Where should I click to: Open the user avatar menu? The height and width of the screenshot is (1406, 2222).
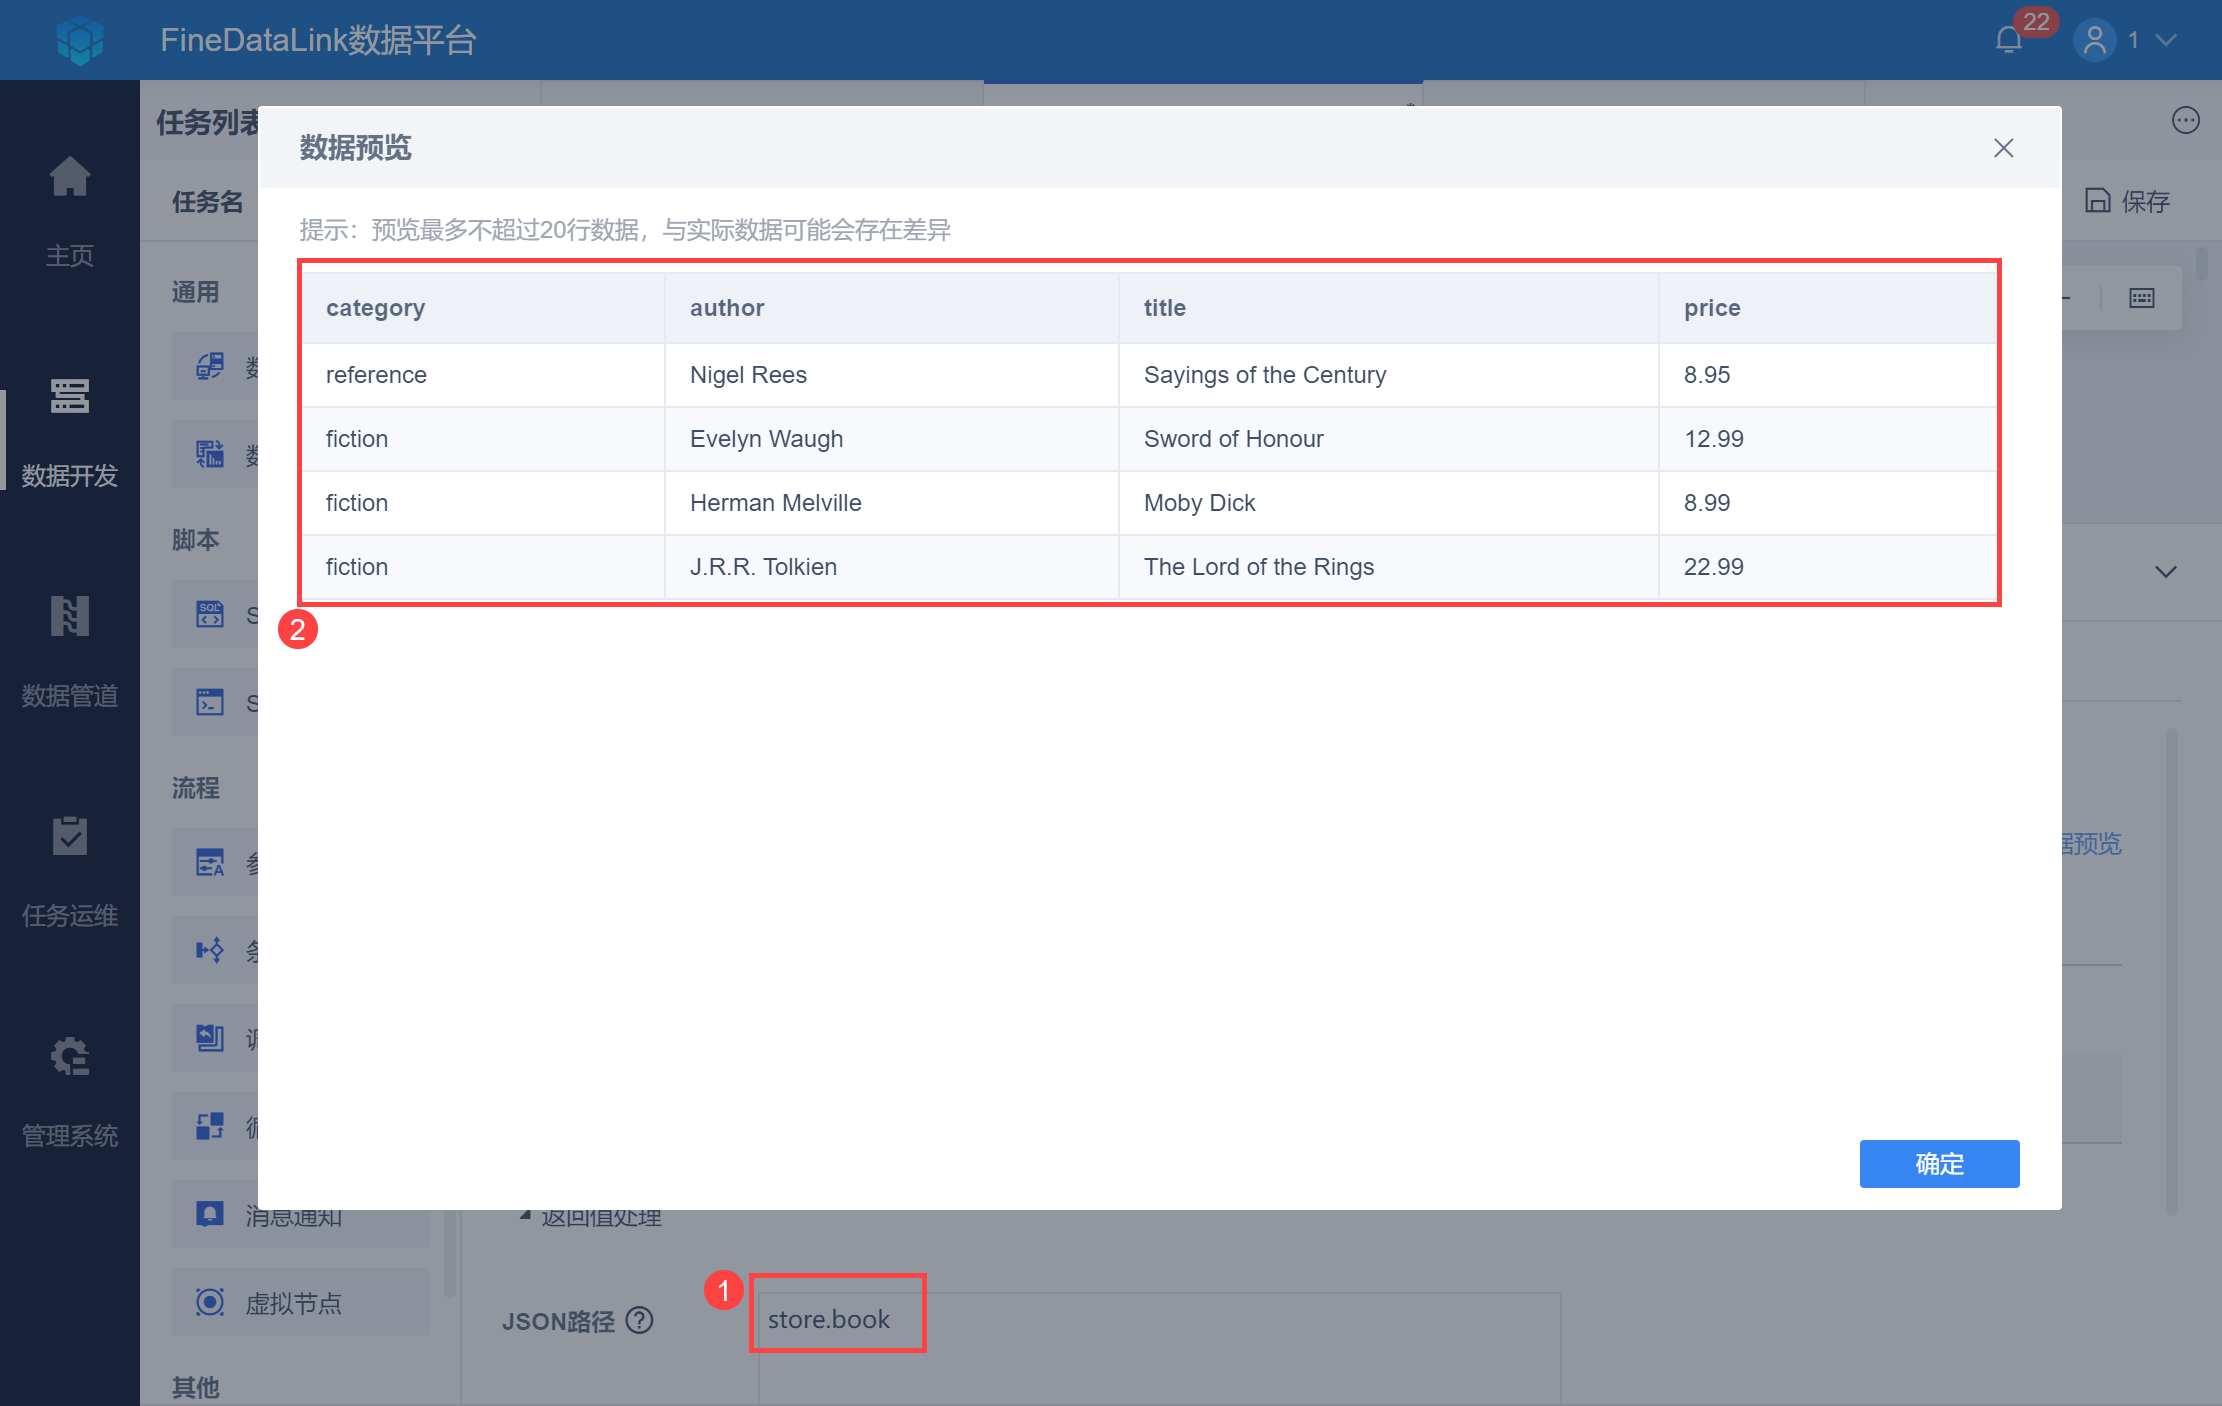tap(2095, 40)
